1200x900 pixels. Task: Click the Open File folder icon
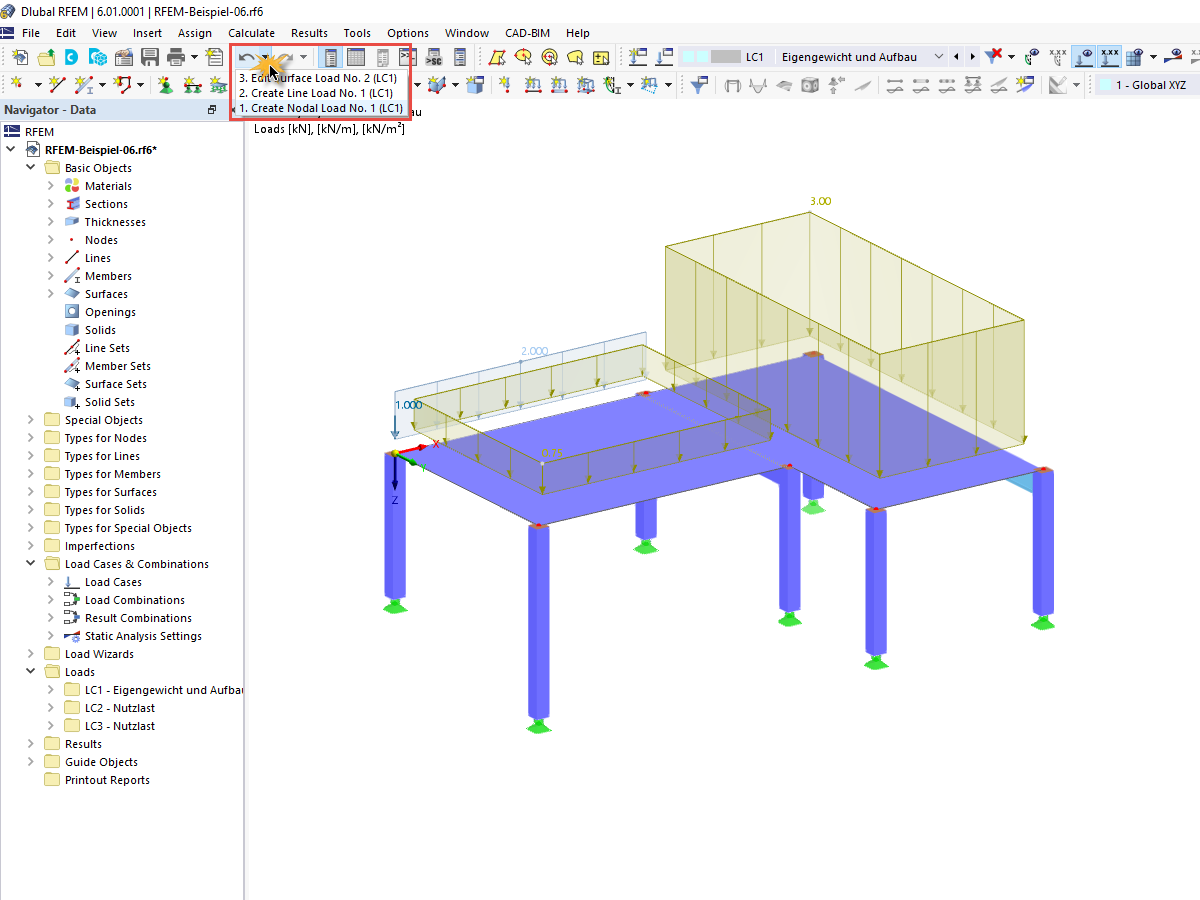click(x=46, y=57)
